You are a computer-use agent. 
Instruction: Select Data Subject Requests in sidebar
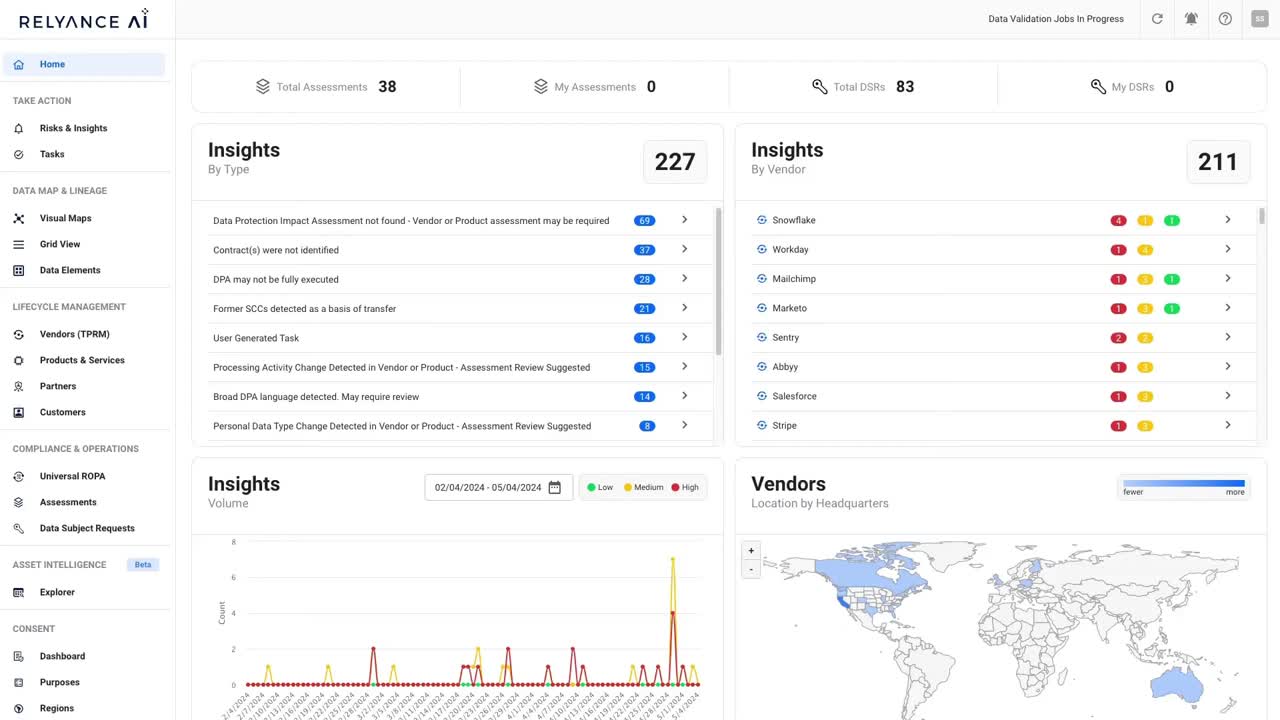(x=87, y=528)
